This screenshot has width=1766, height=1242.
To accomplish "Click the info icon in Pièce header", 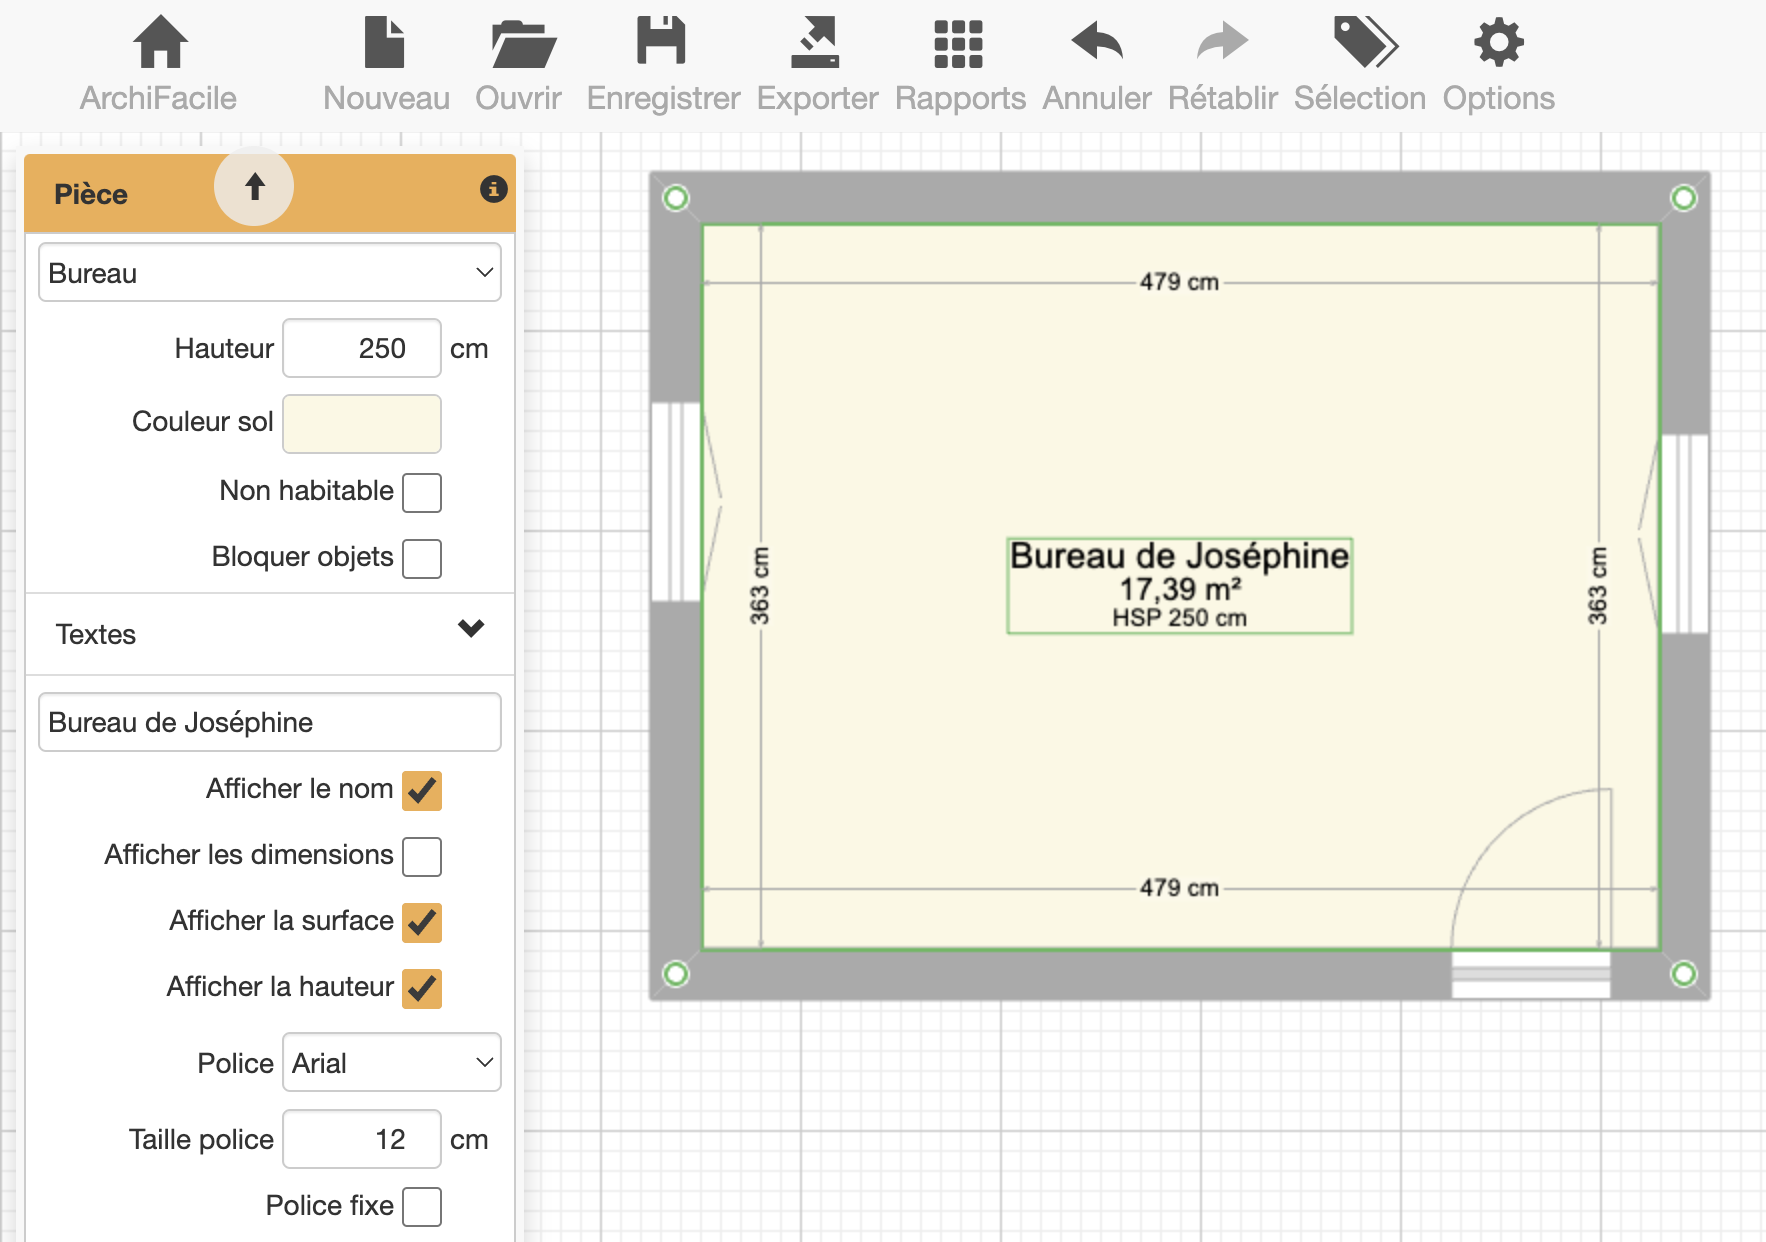I will coord(493,189).
